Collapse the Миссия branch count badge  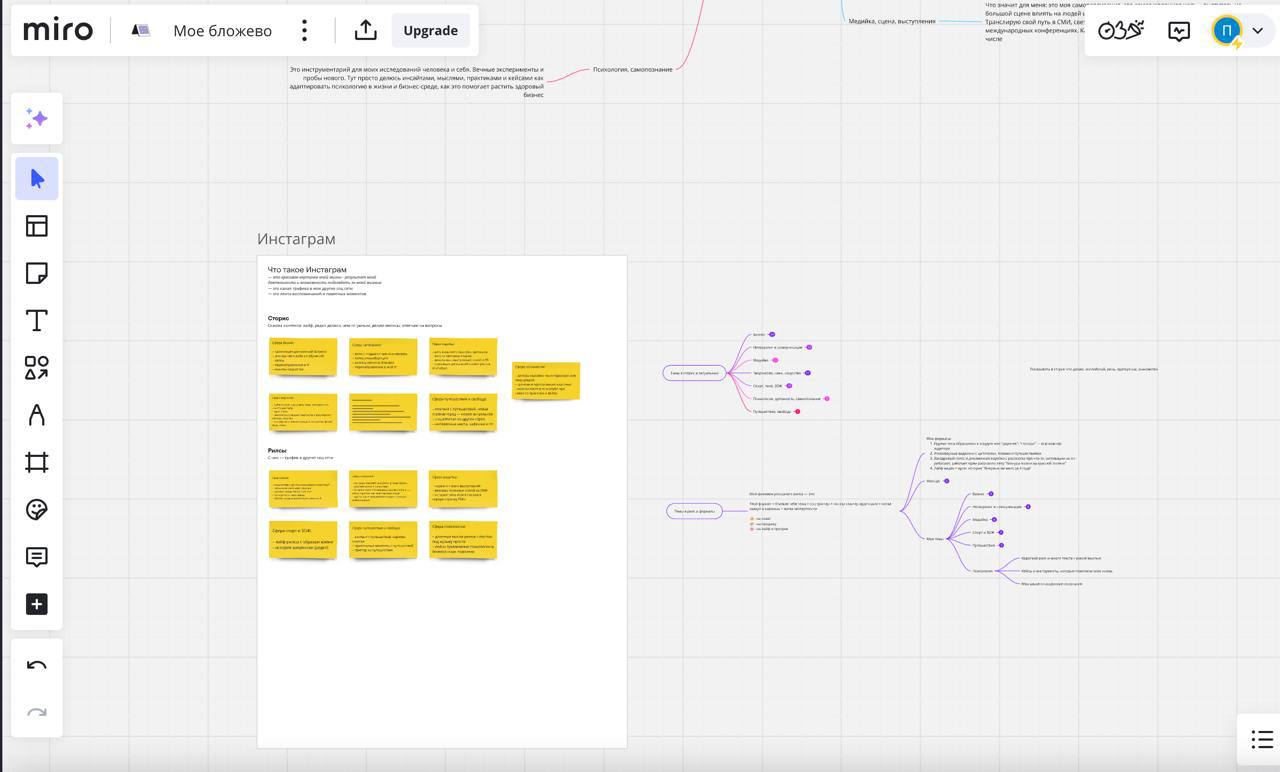click(946, 481)
